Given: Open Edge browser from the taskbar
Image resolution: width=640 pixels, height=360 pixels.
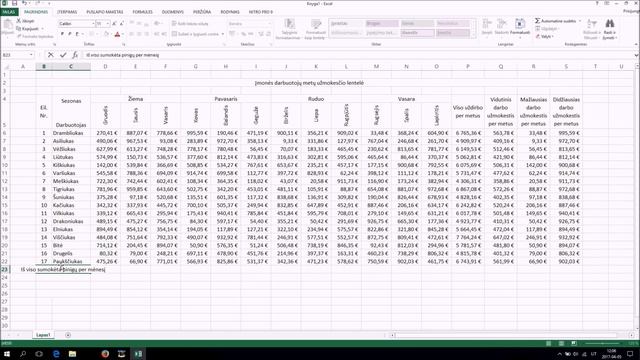Looking at the screenshot, I should tap(56, 354).
